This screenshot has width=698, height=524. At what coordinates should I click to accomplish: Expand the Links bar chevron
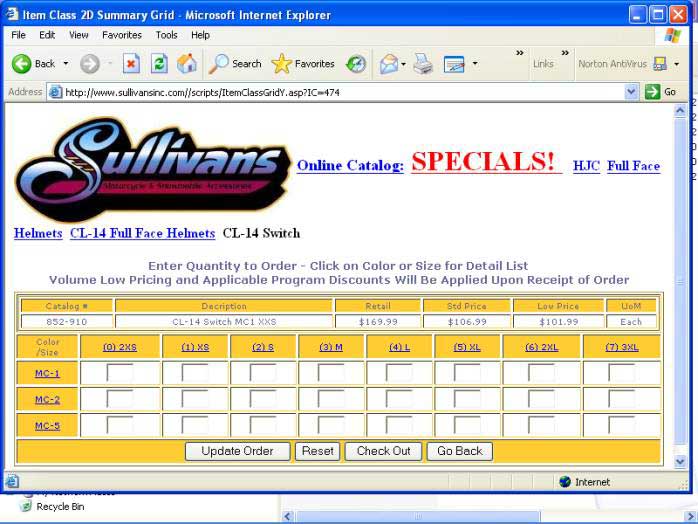tap(565, 53)
